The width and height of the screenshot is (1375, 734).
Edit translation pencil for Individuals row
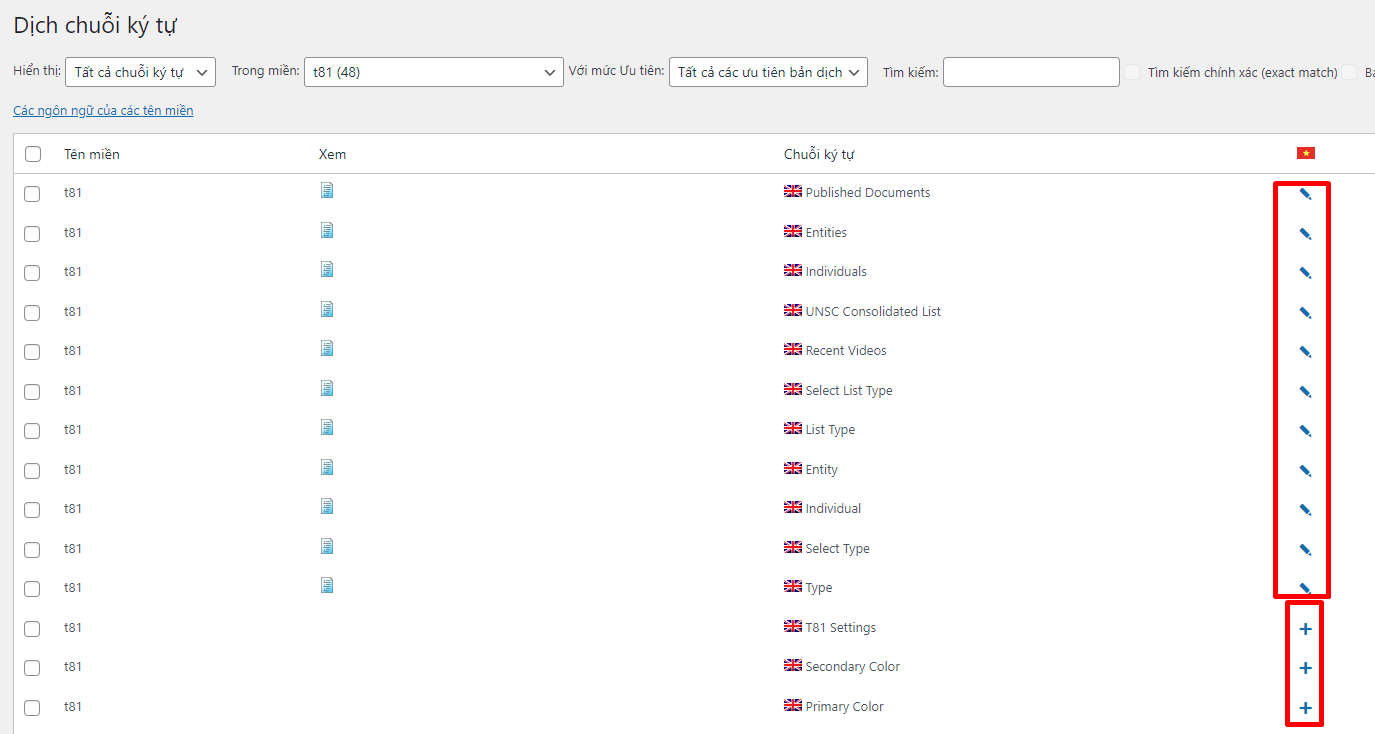click(x=1305, y=273)
